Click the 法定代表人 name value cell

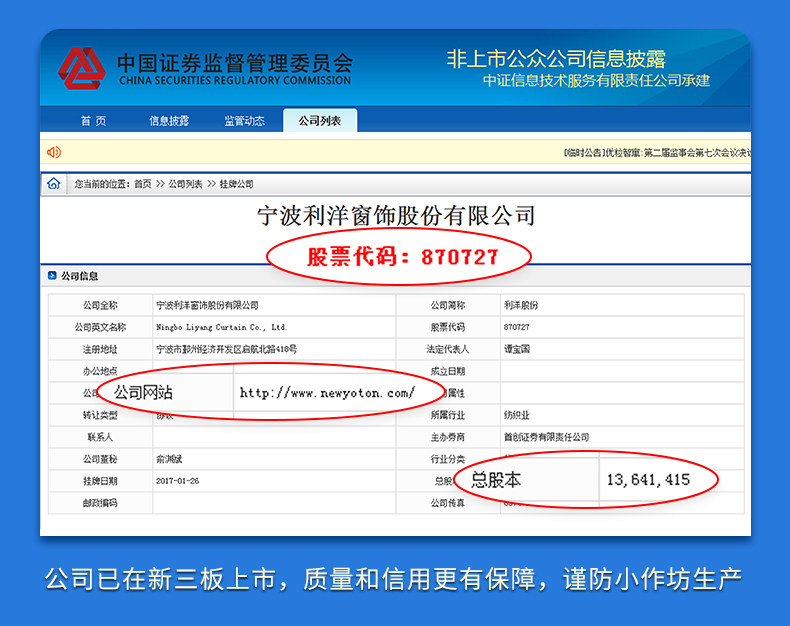(622, 349)
